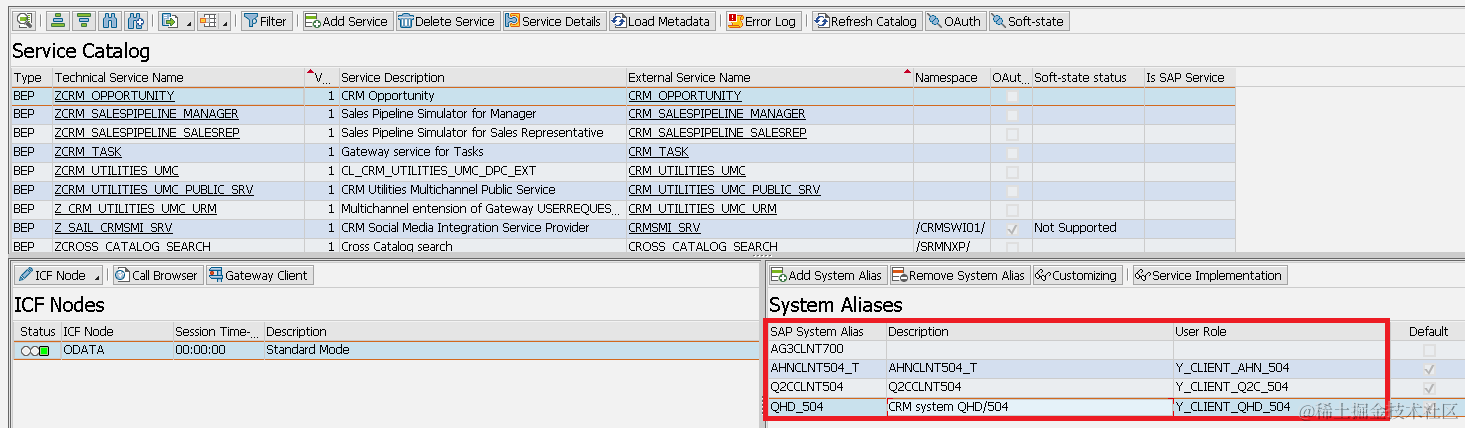This screenshot has height=428, width=1465.
Task: Sort the catalog in descending order
Action: 85,20
